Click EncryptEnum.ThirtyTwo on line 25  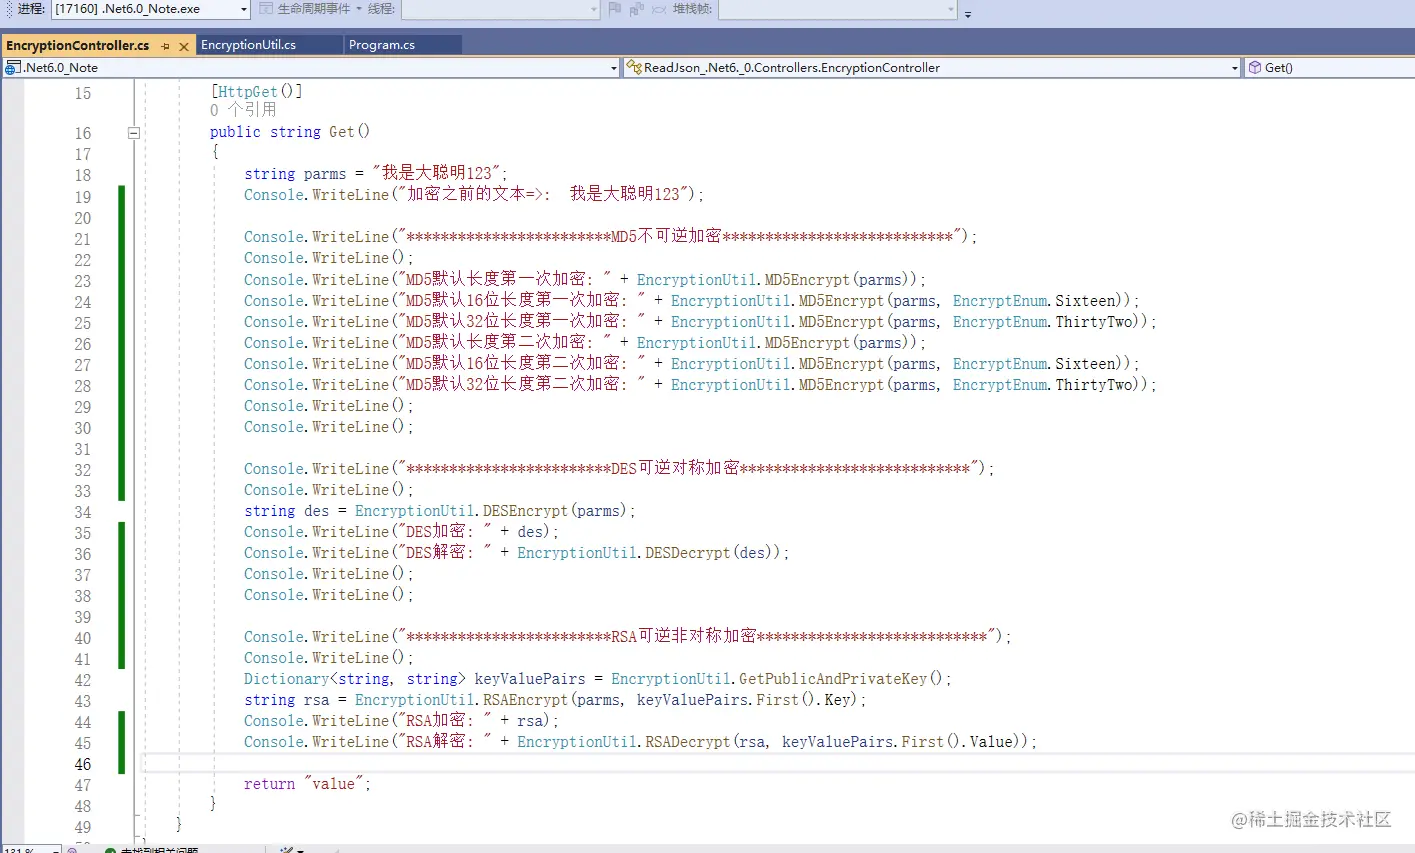click(1044, 321)
